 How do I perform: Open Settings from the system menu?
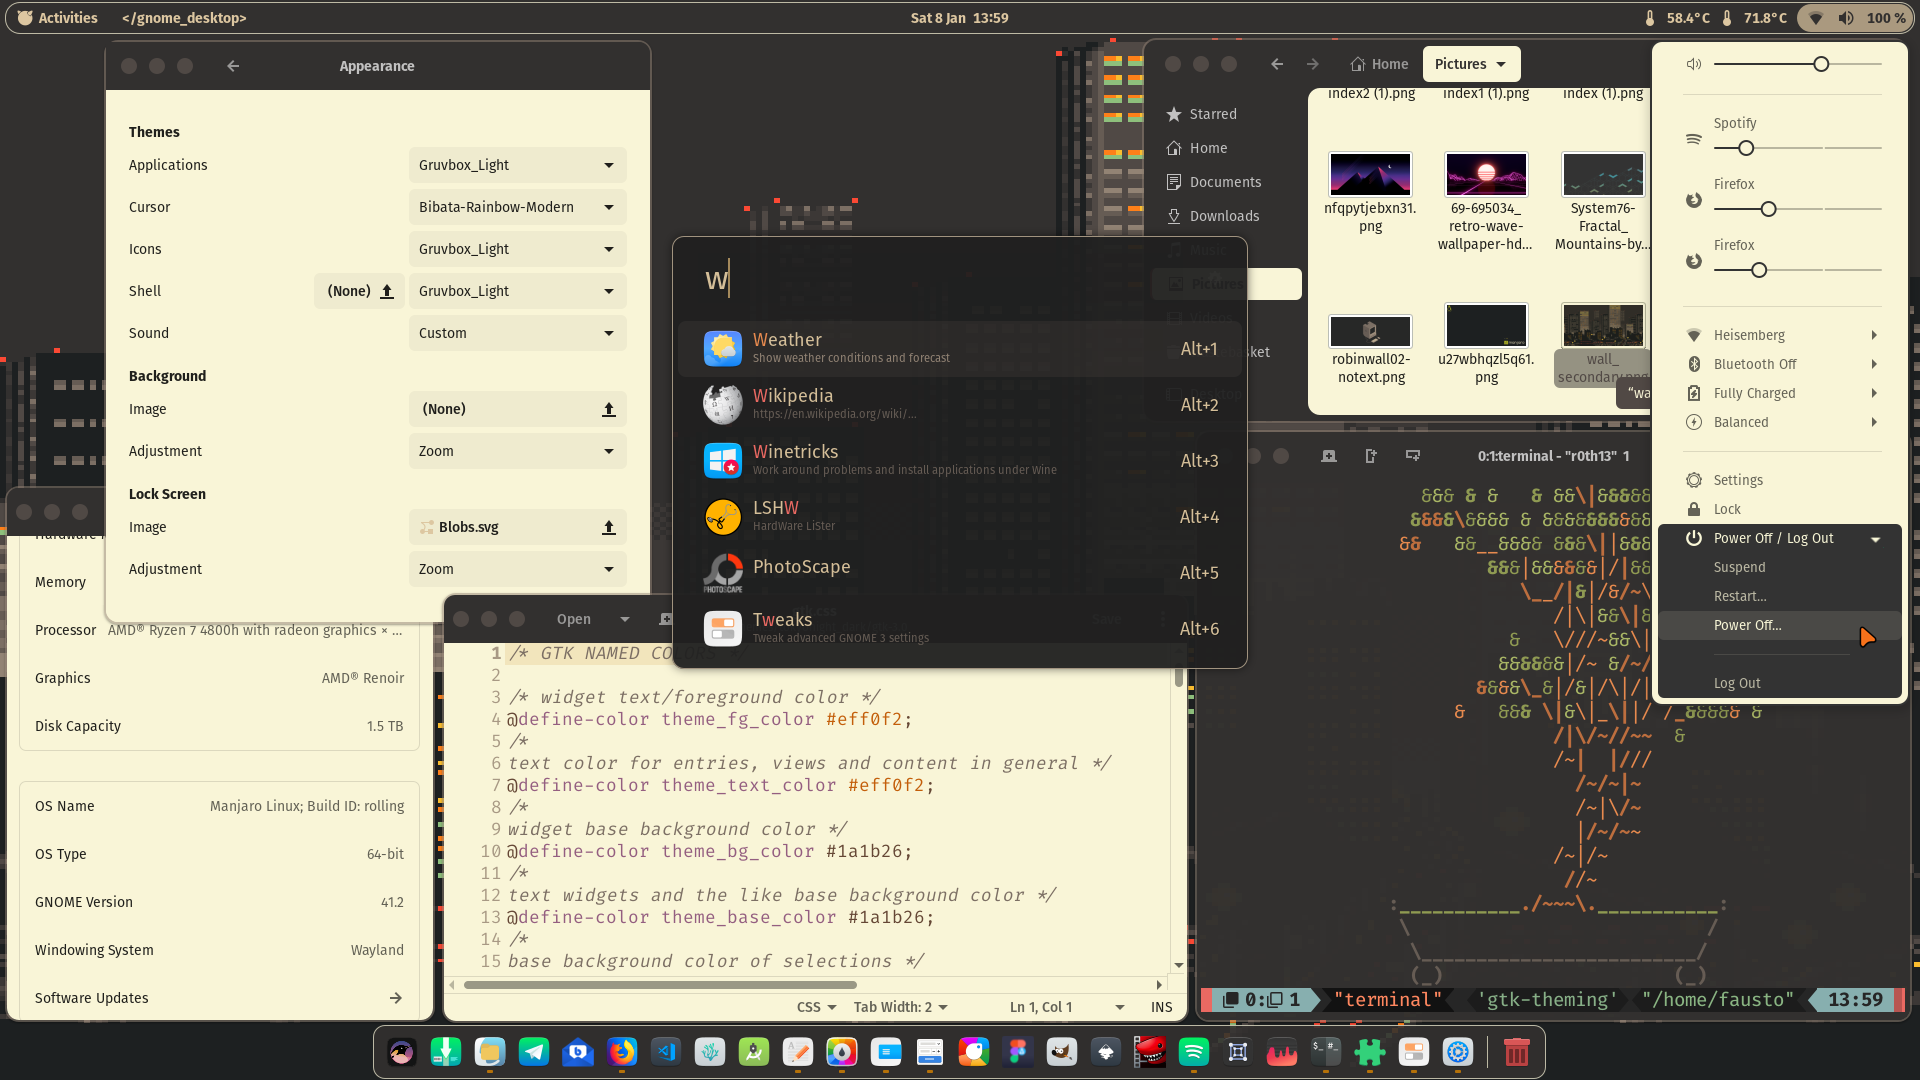(x=1780, y=480)
